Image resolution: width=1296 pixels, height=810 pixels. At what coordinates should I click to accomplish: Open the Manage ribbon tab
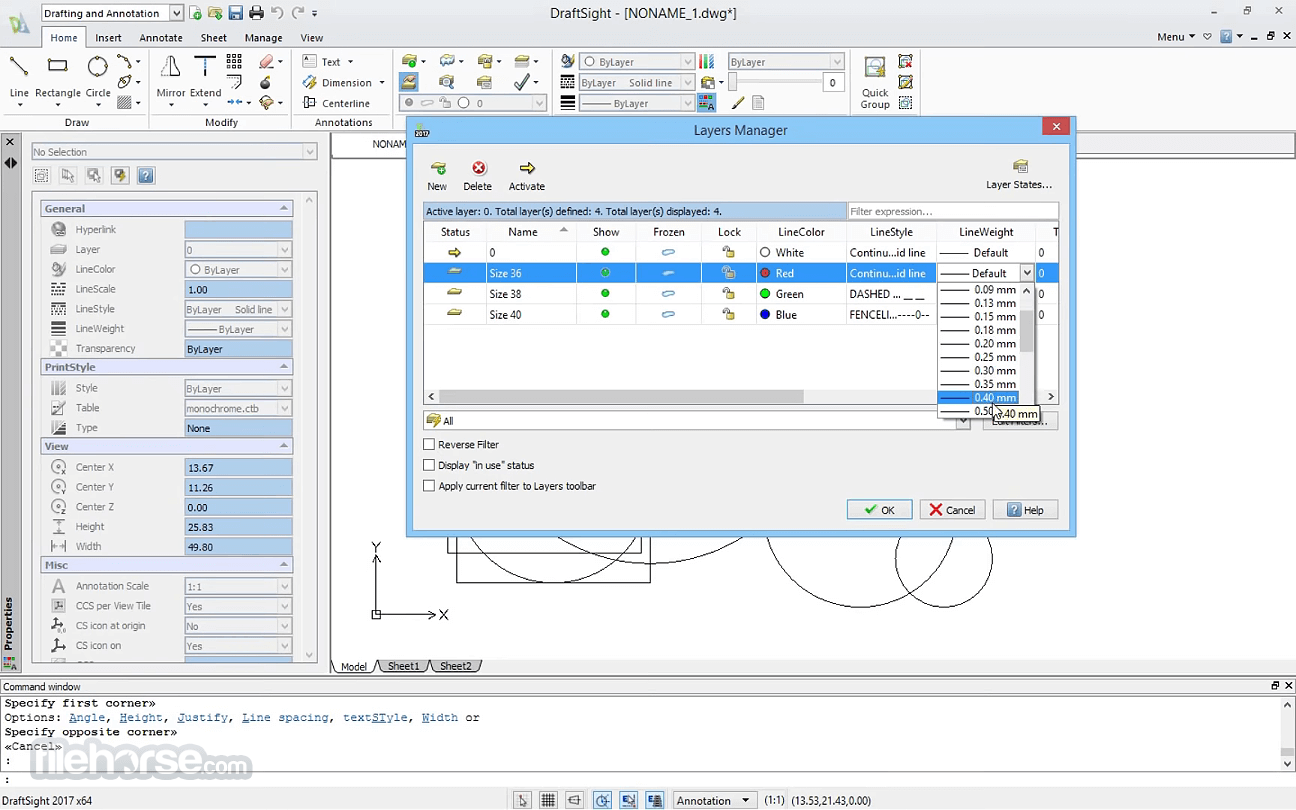264,38
